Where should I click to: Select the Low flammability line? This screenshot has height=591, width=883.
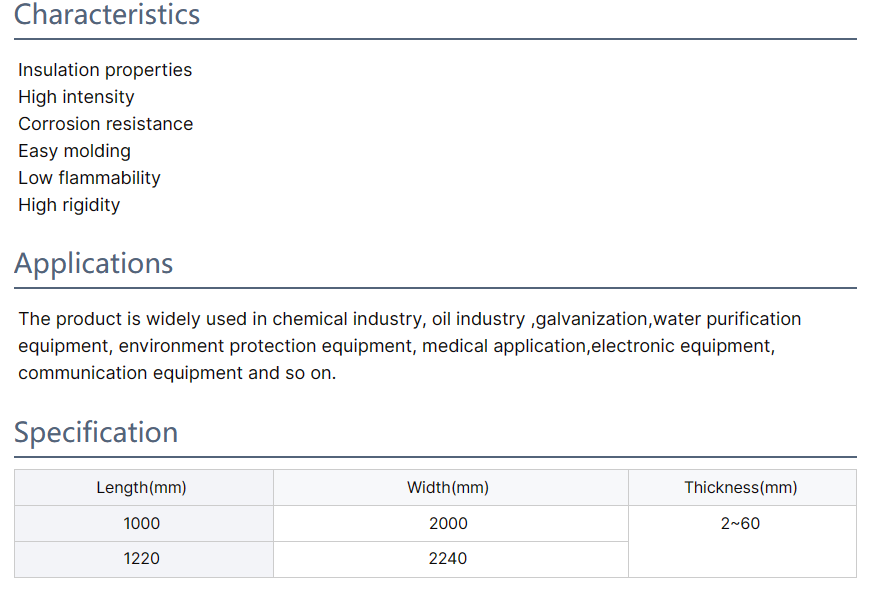click(x=89, y=178)
